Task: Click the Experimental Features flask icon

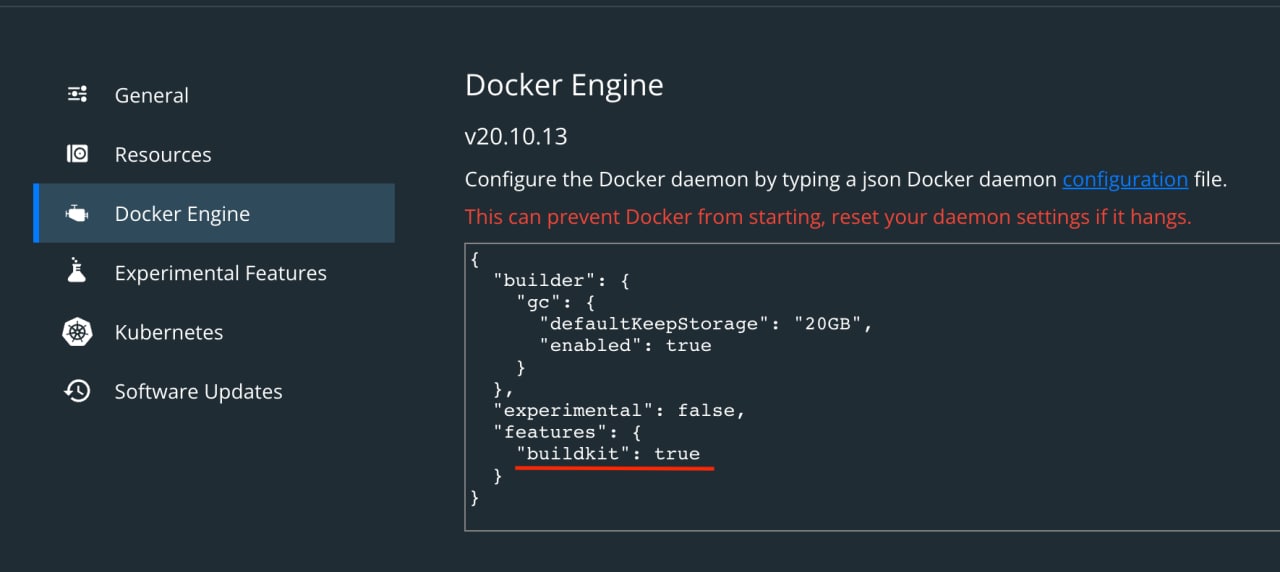Action: click(77, 272)
